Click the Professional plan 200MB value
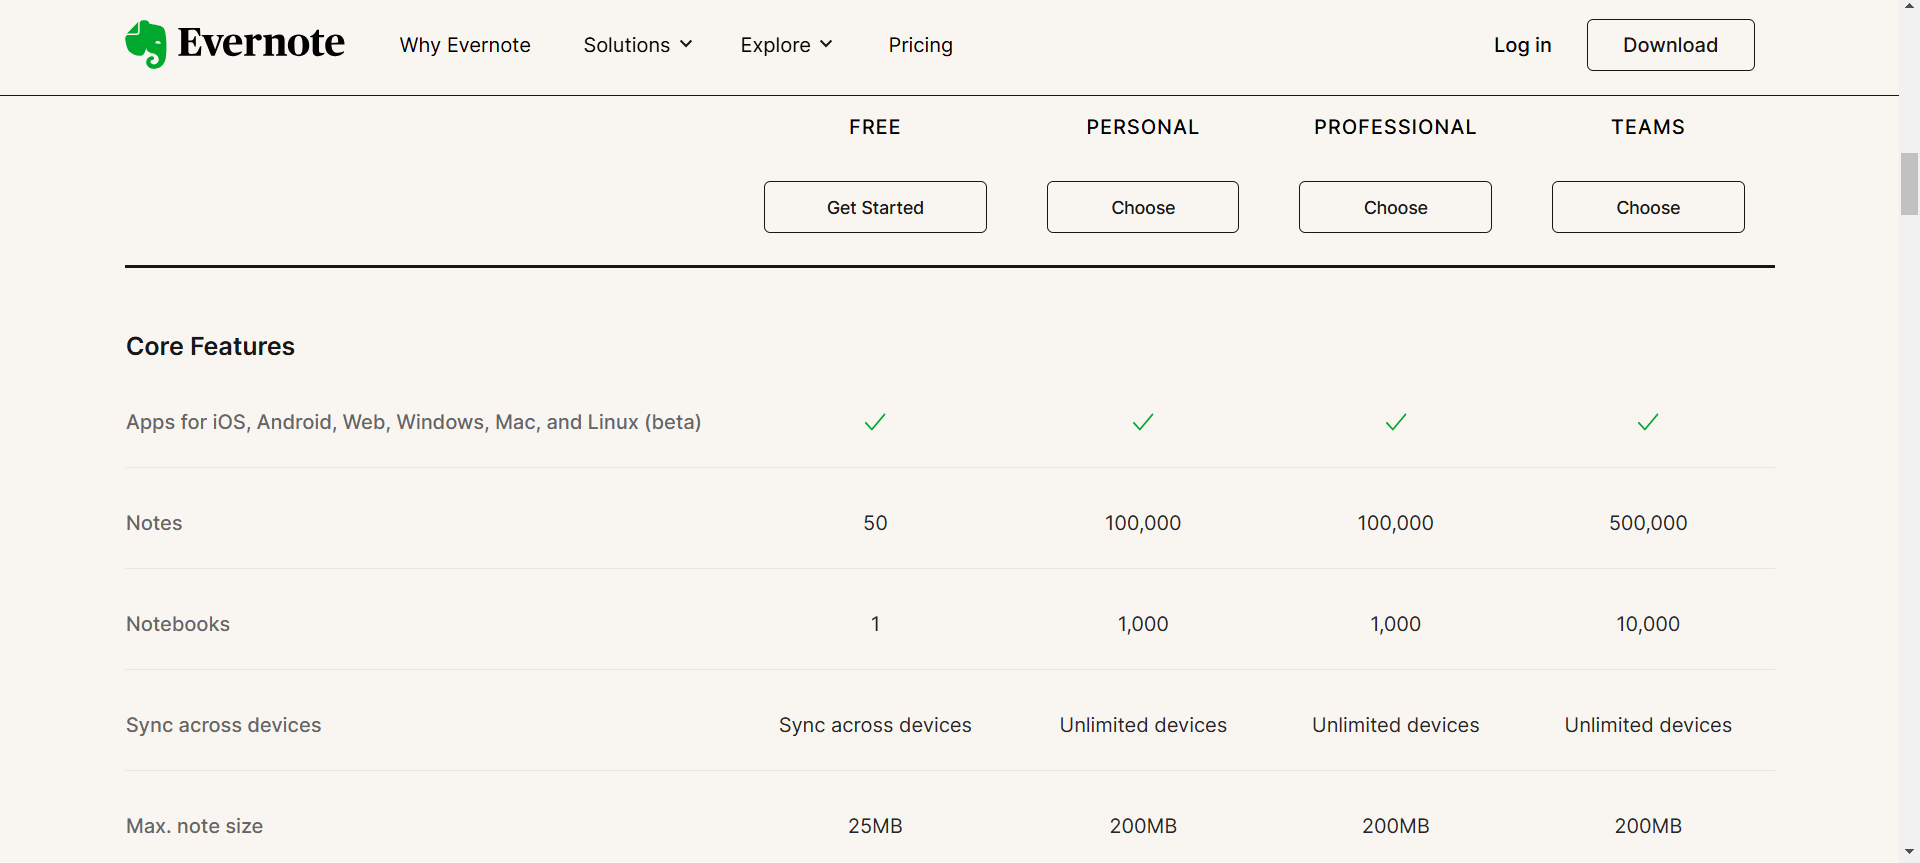Image resolution: width=1920 pixels, height=863 pixels. click(x=1395, y=826)
